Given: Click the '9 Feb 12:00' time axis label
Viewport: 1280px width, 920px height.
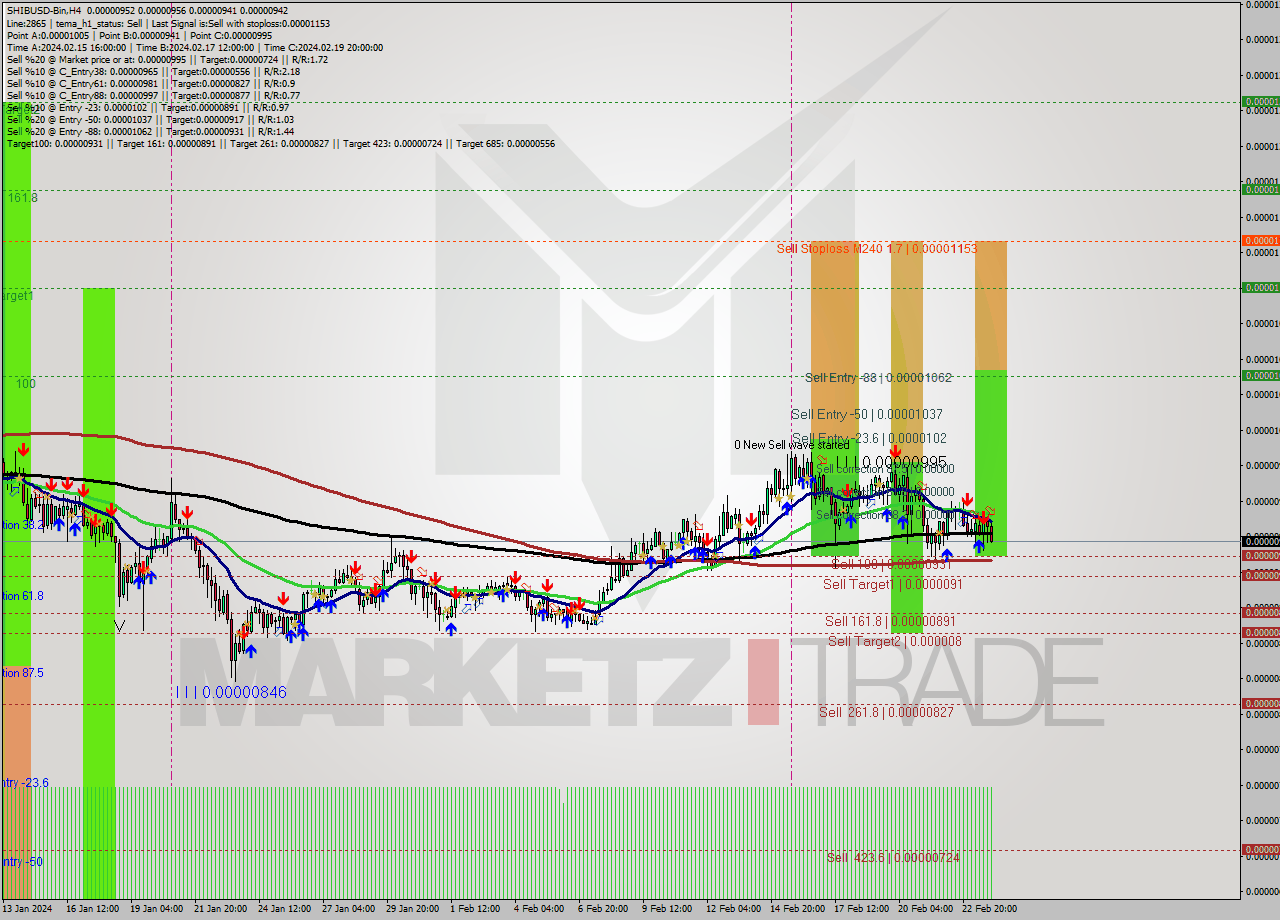Looking at the screenshot, I should click(667, 909).
